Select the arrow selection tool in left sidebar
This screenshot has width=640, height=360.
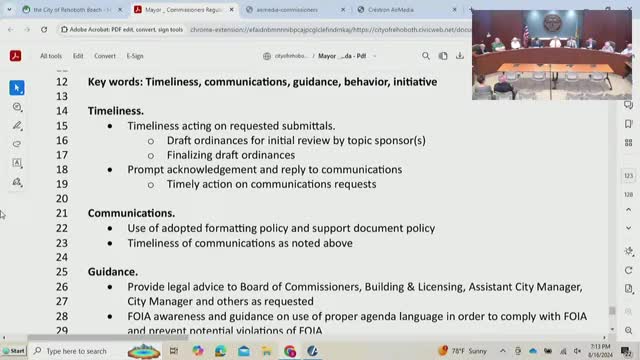17,88
